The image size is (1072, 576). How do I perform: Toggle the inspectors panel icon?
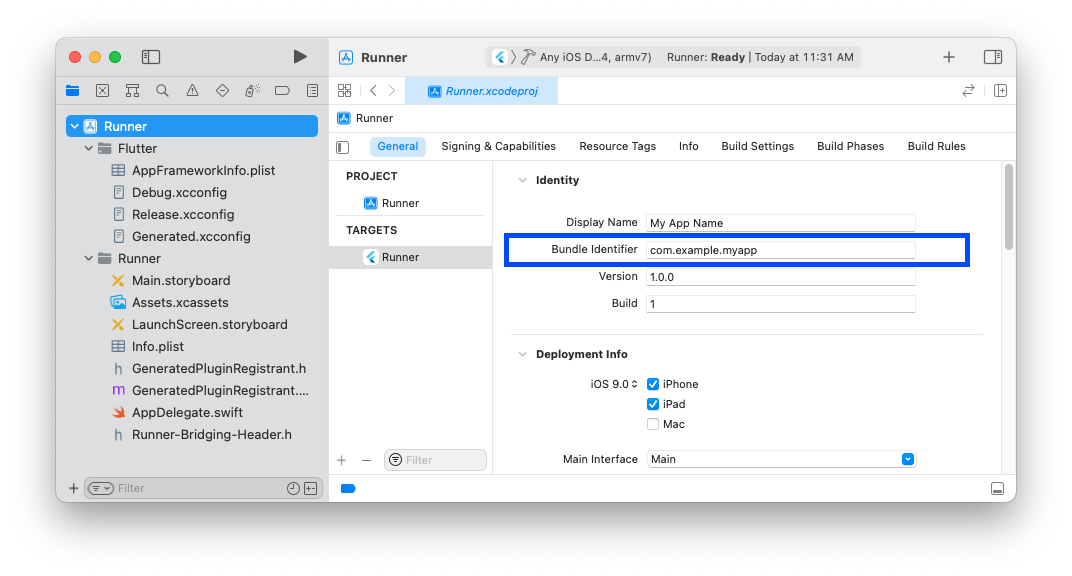point(992,57)
